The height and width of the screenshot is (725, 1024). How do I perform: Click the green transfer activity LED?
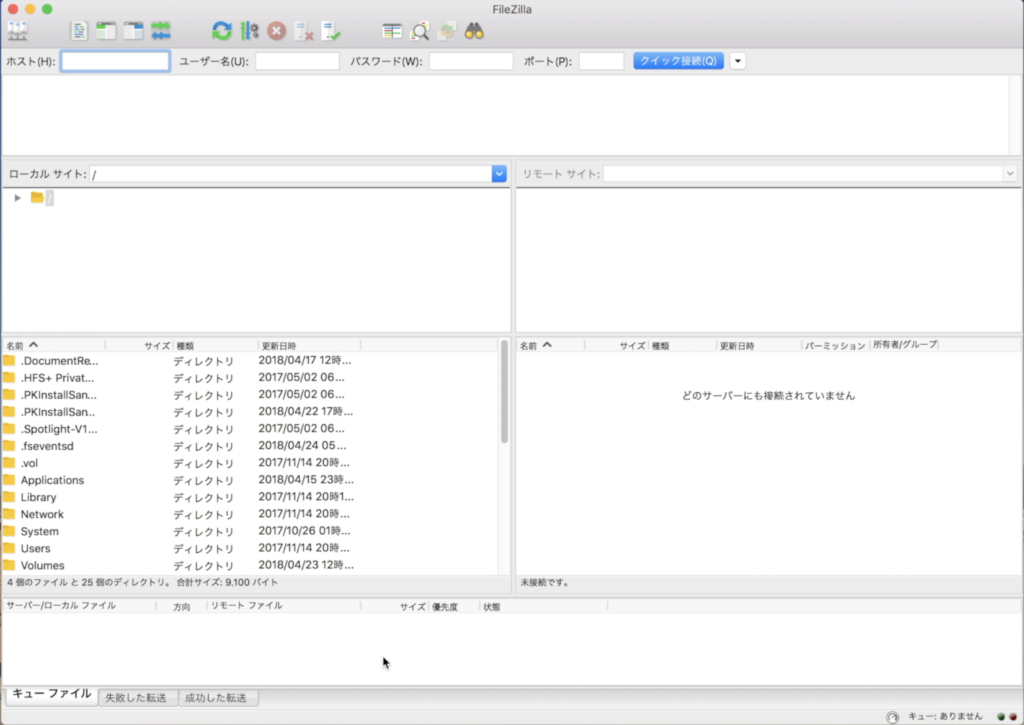click(1001, 717)
